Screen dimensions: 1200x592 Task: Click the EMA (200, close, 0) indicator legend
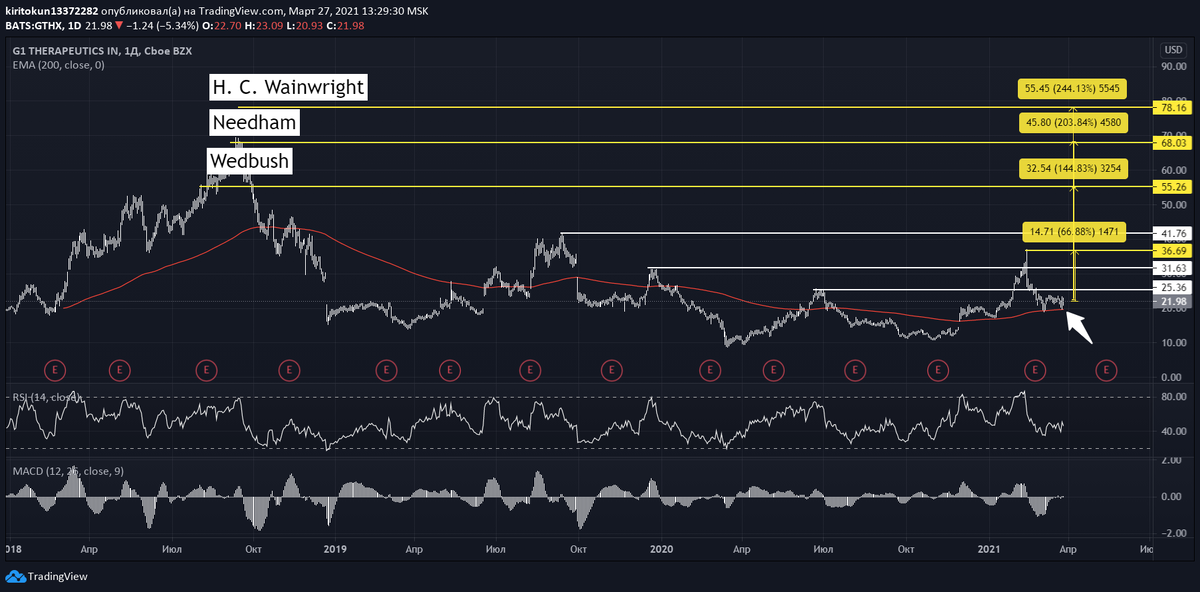58,65
